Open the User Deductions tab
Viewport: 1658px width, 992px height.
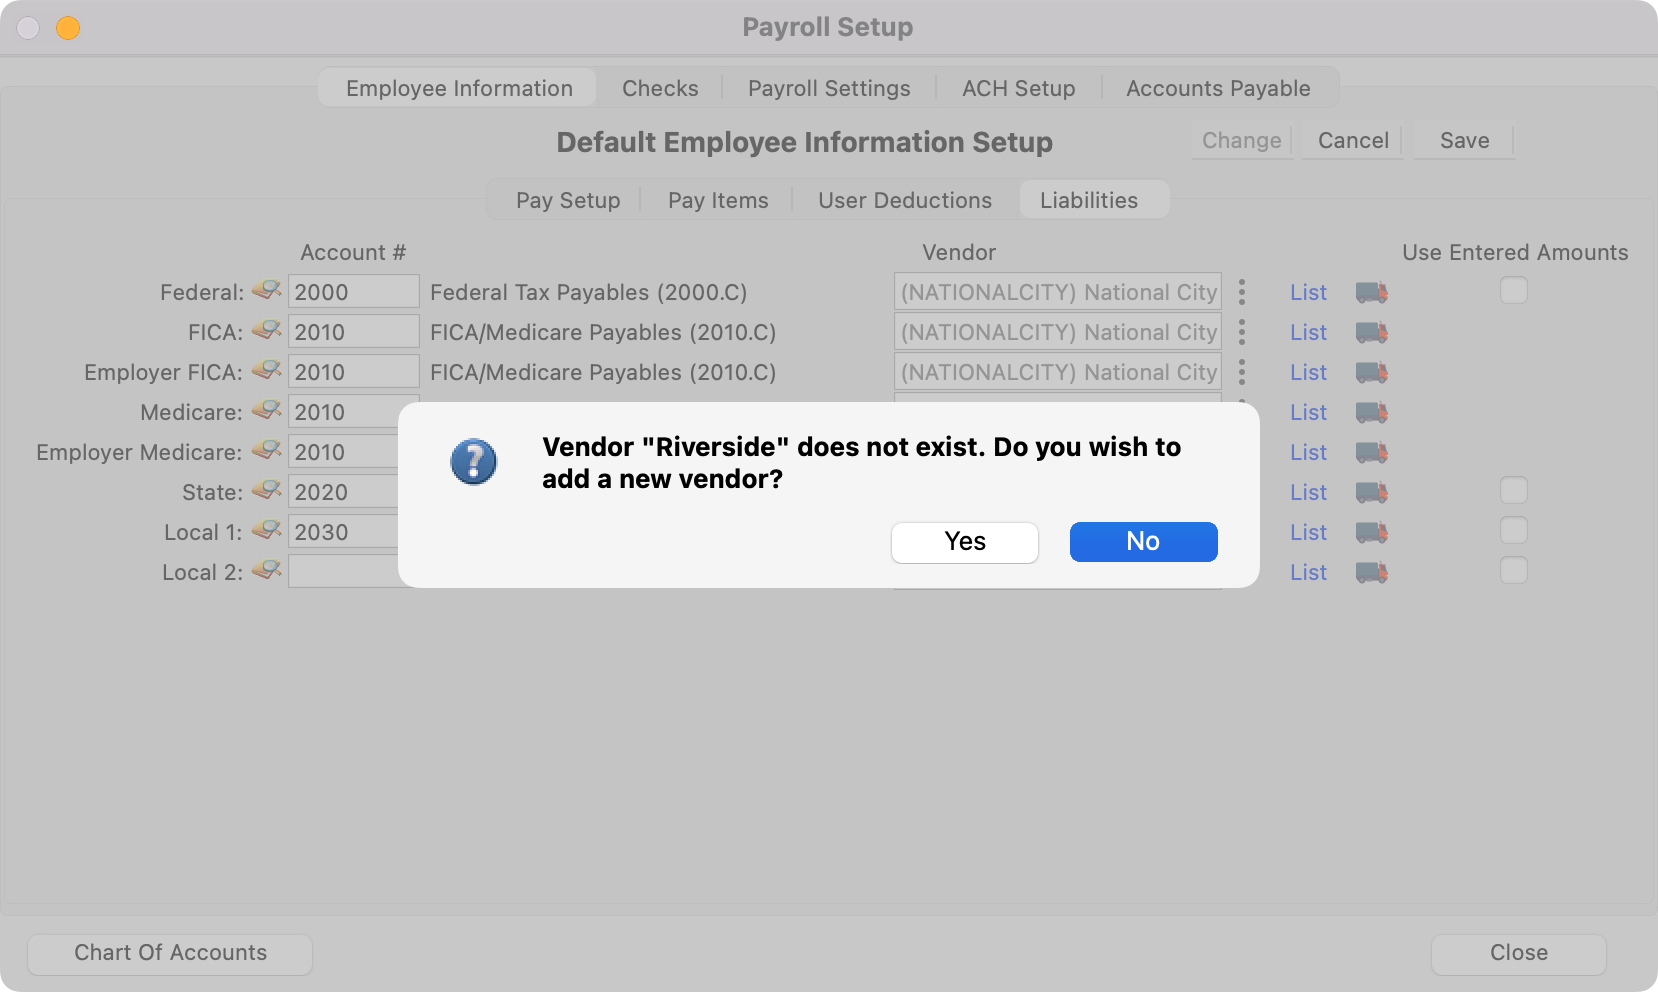(905, 200)
